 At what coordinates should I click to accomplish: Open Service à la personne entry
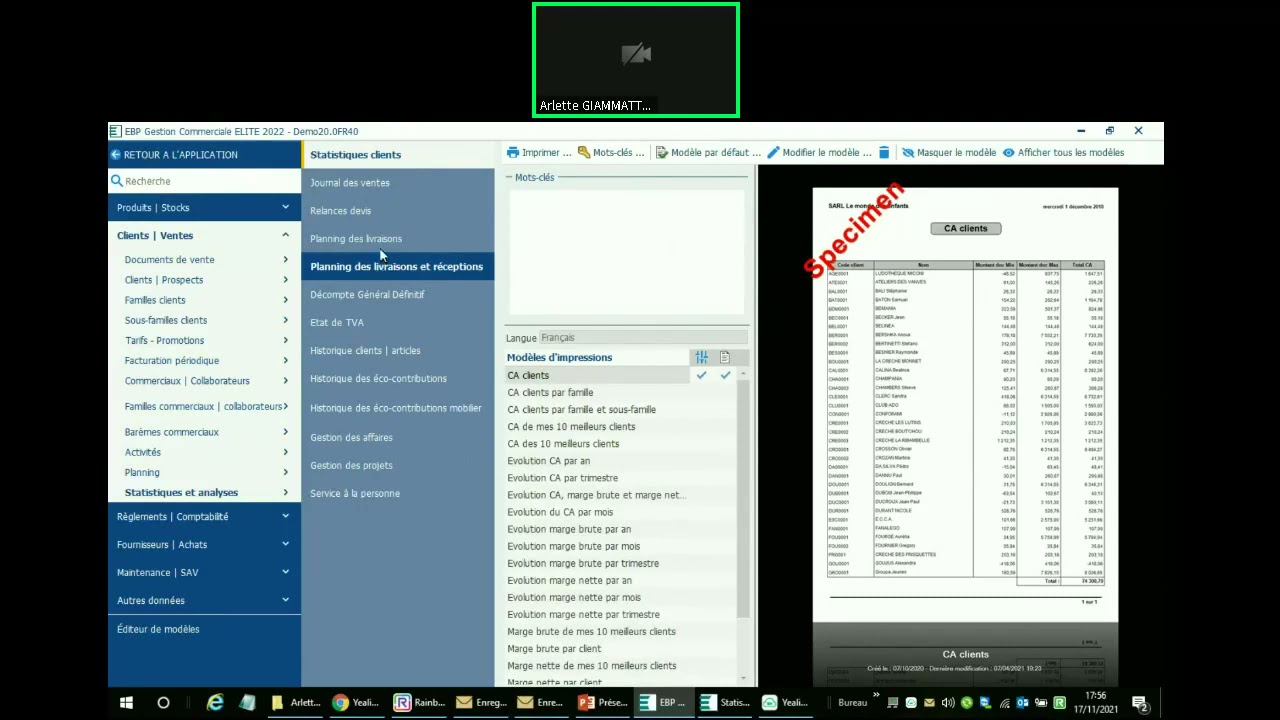pyautogui.click(x=355, y=494)
